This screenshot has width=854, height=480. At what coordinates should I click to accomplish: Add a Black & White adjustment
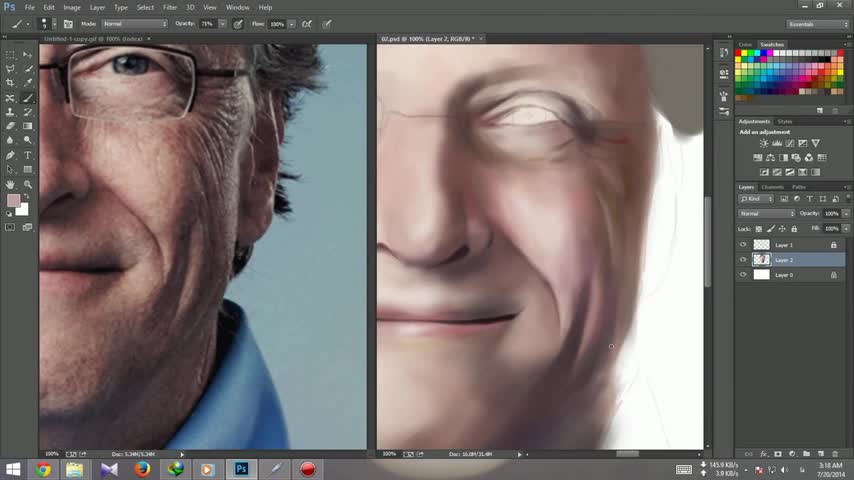tap(783, 157)
